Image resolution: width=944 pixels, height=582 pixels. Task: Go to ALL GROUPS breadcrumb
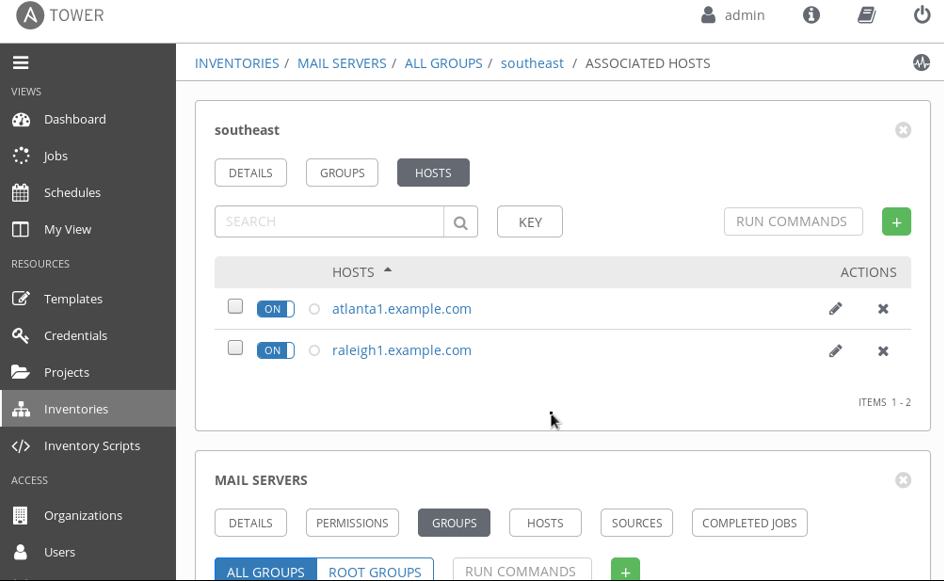[x=443, y=63]
